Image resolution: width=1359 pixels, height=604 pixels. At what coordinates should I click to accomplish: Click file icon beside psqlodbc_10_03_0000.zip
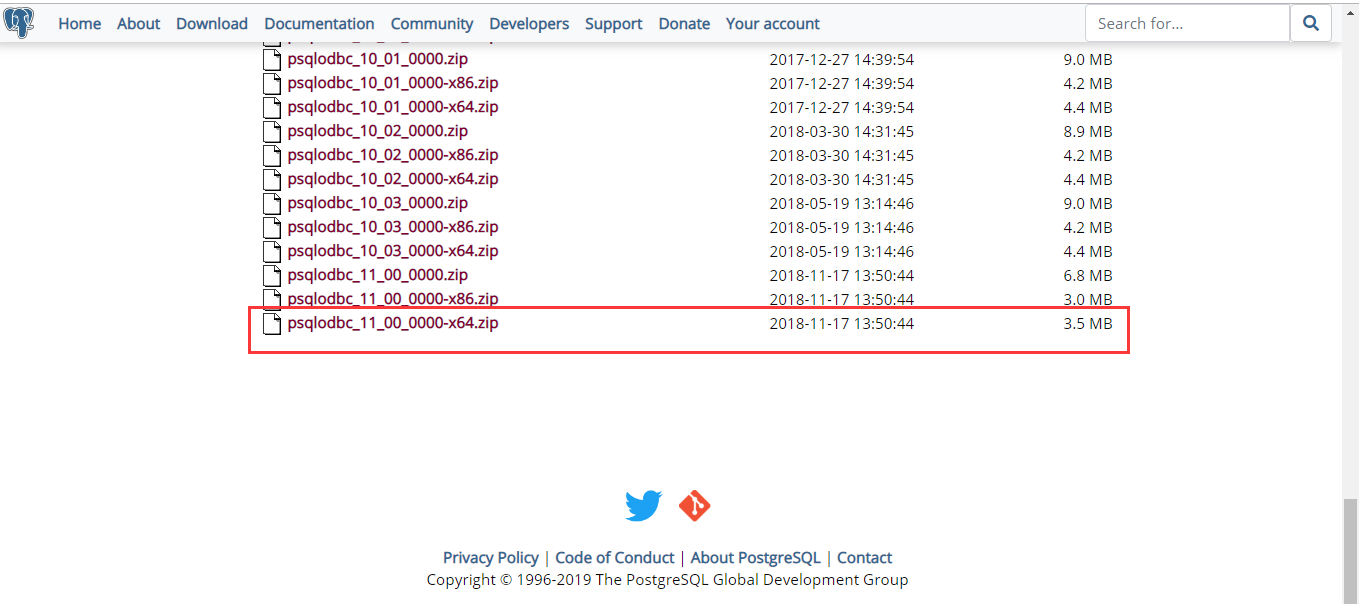tap(272, 203)
